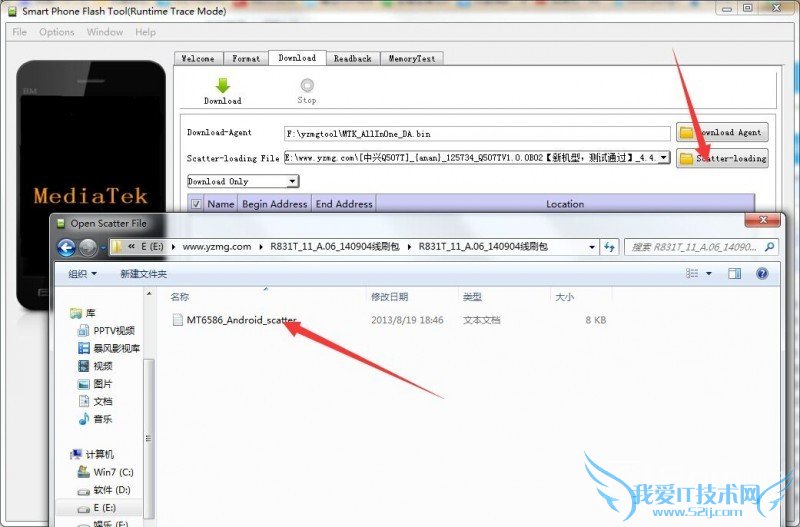Expand the view options dropdown arrow
The width and height of the screenshot is (800, 527).
point(709,273)
